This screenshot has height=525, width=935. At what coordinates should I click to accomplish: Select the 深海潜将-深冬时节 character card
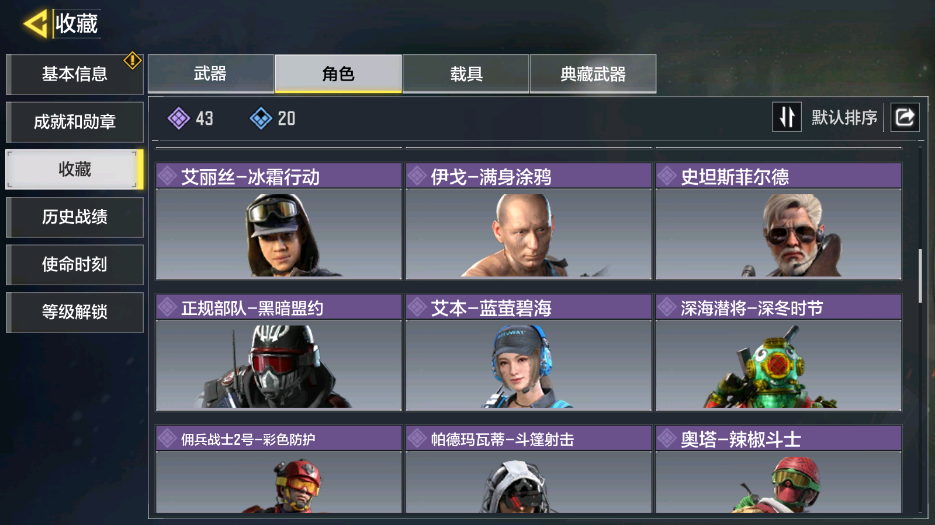coord(778,352)
